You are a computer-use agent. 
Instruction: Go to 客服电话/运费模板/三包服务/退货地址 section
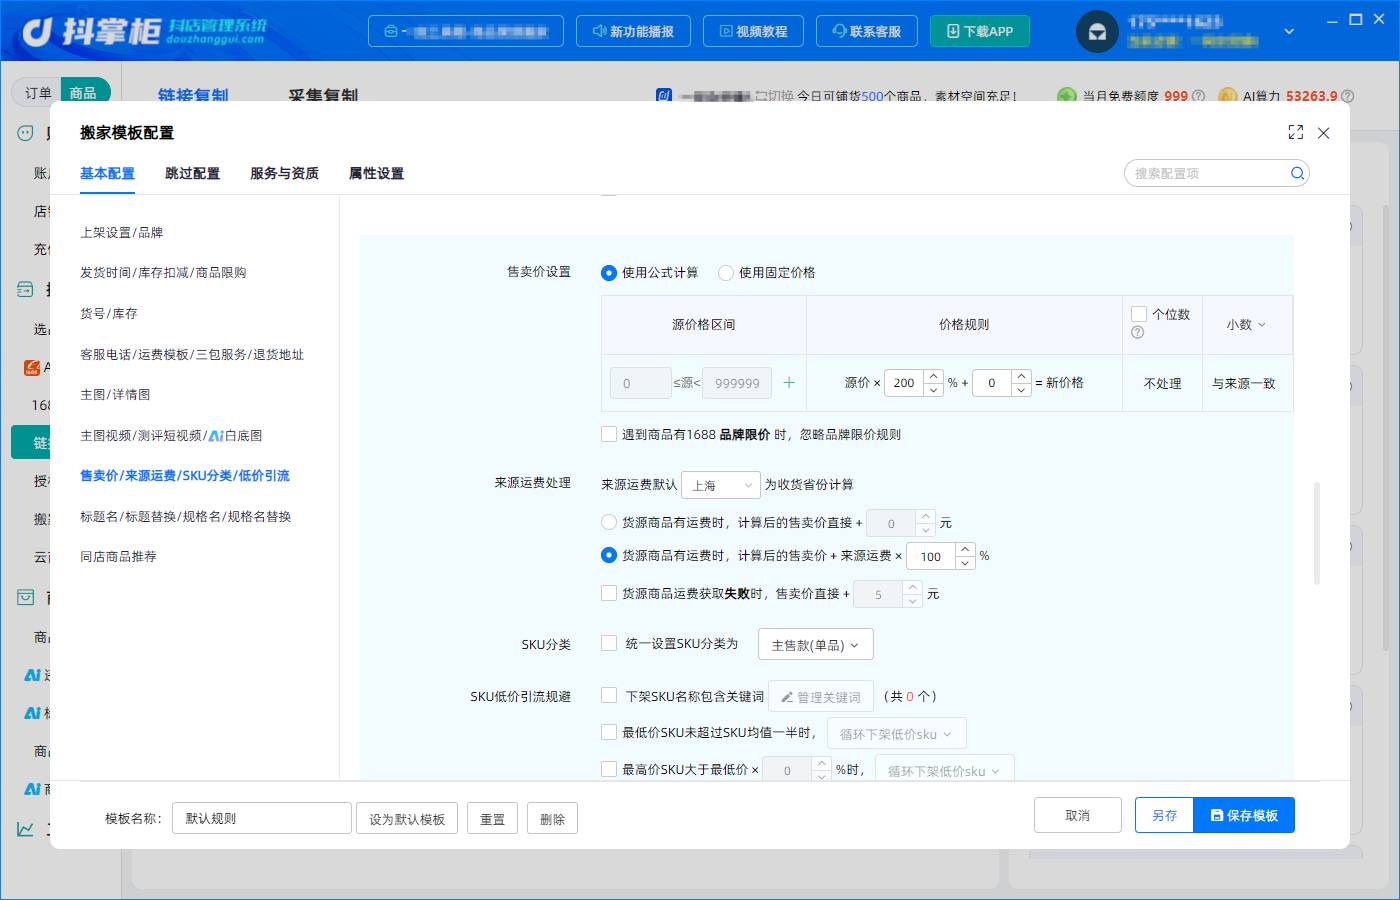192,354
